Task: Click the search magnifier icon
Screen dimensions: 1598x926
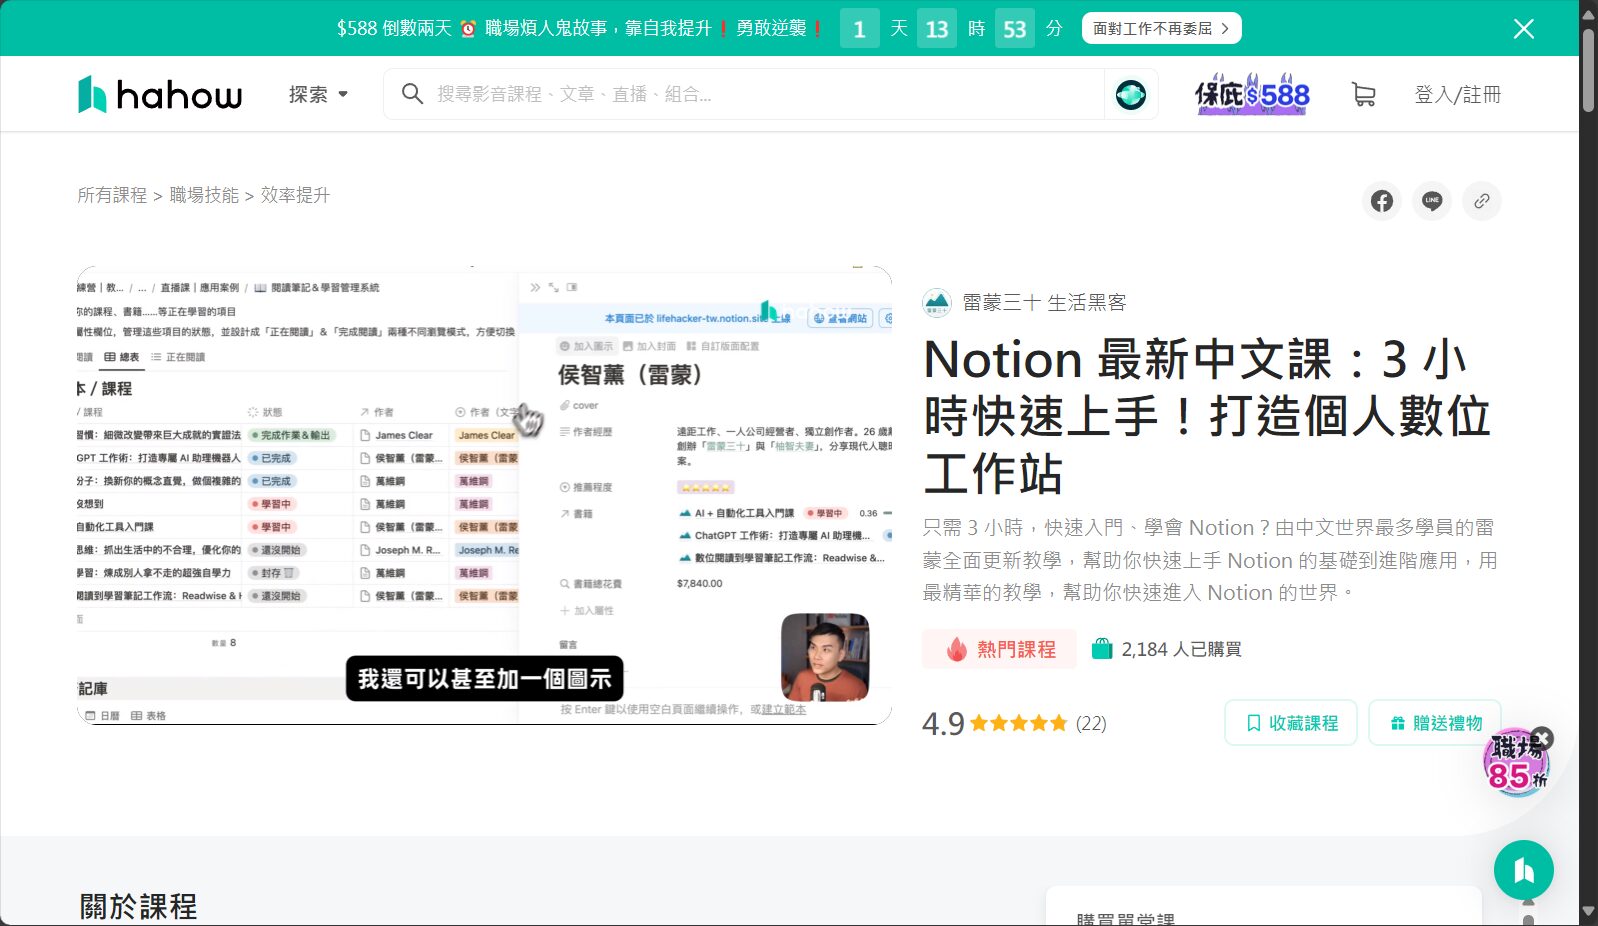Action: (x=411, y=94)
